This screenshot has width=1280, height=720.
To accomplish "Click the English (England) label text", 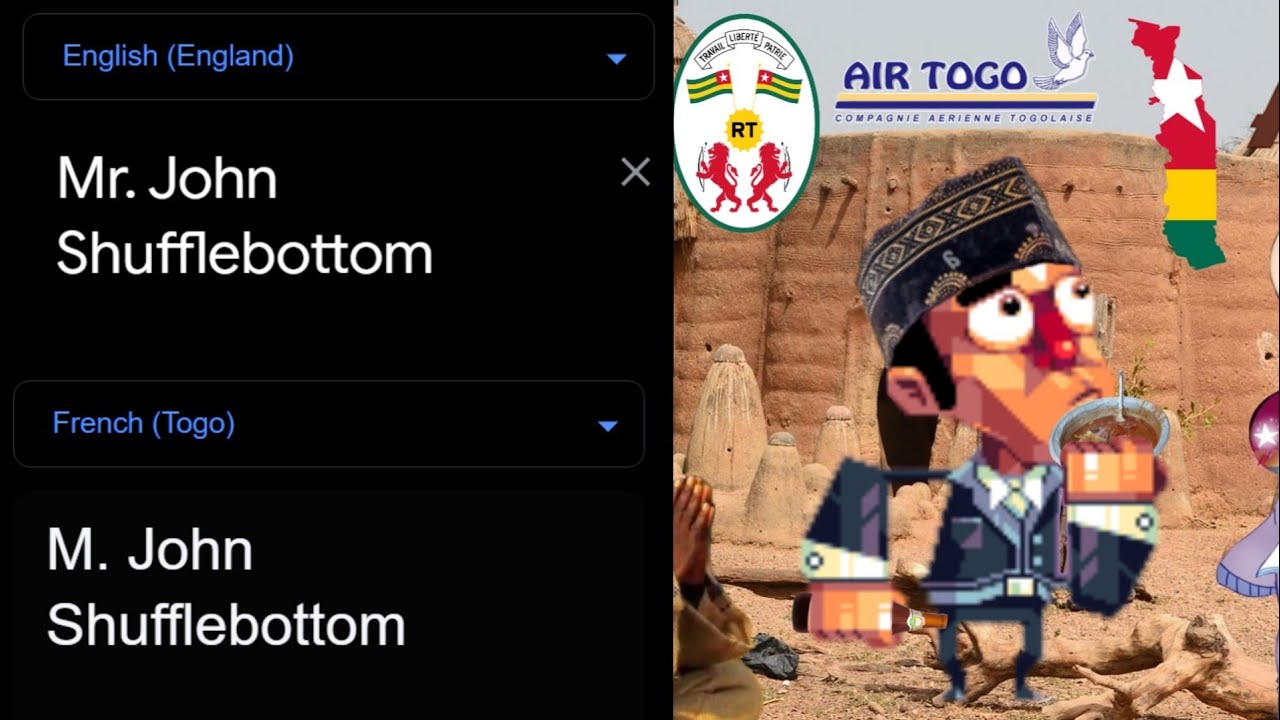I will pos(178,57).
